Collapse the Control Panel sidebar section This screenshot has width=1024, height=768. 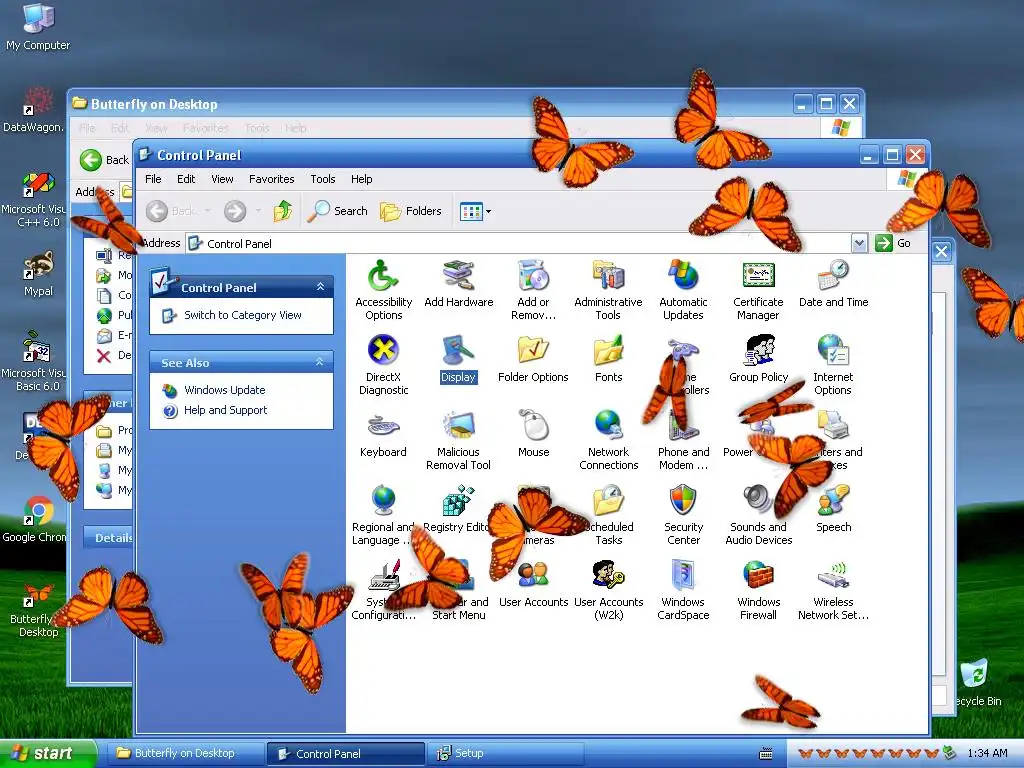(320, 287)
